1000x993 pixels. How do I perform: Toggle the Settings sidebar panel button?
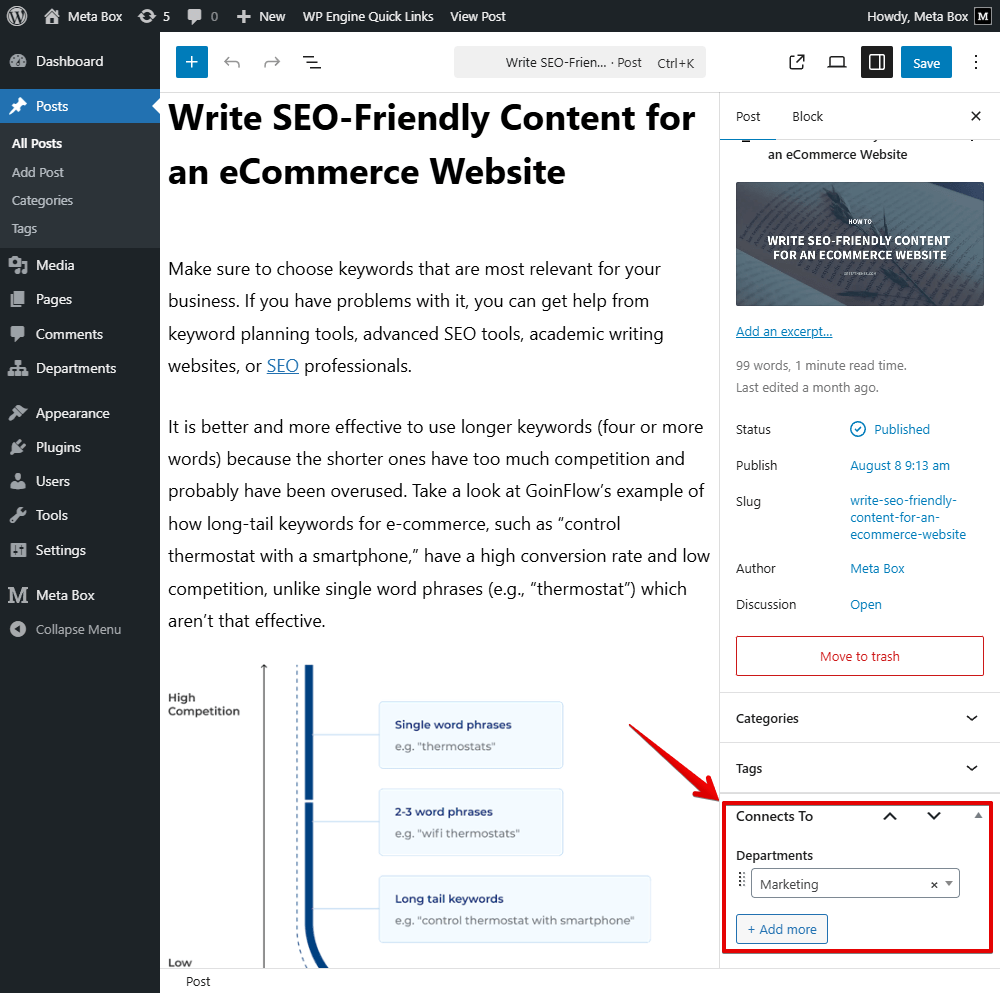(x=877, y=62)
